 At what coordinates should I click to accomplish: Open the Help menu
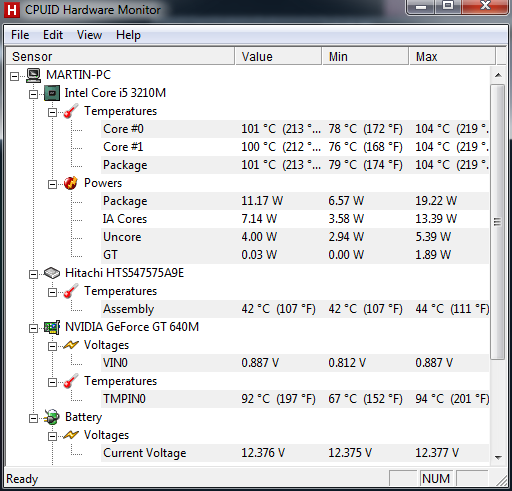tap(128, 35)
